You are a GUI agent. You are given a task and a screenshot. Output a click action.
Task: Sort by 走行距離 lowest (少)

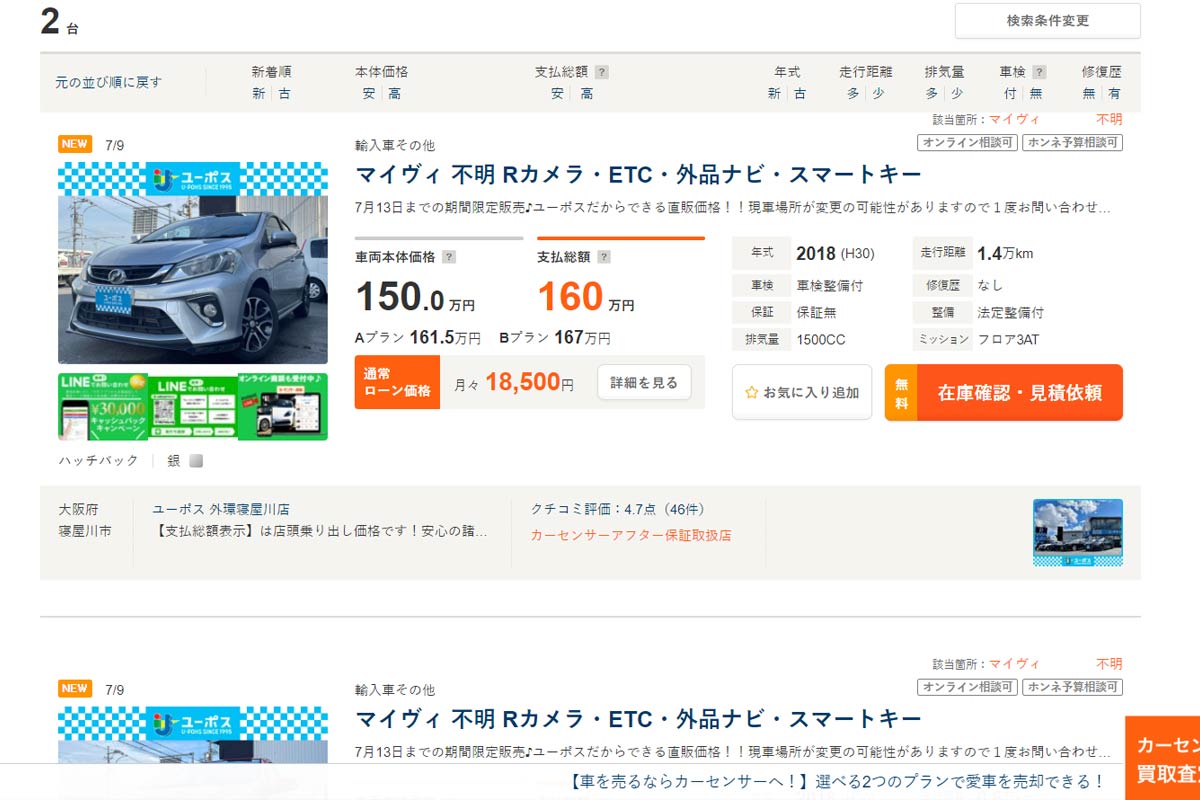(878, 93)
